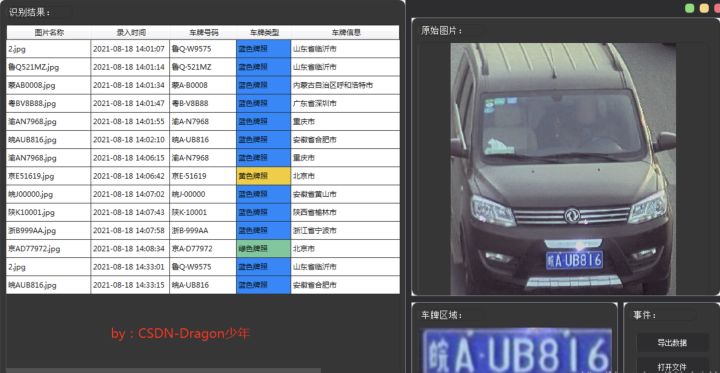This screenshot has width=720, height=373.
Task: Click the 2021-08-18 14:02:10 timestamp cell
Action: pos(130,140)
